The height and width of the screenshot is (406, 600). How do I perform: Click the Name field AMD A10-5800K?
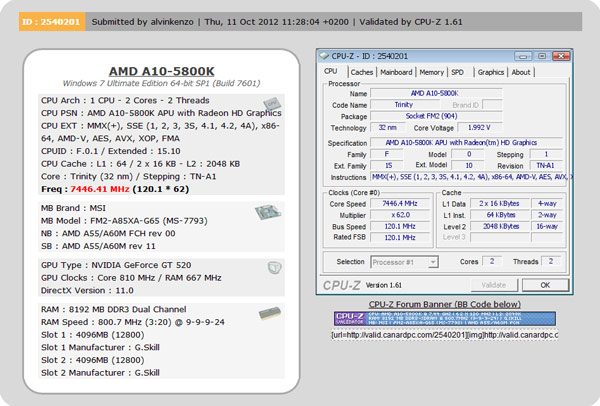click(x=436, y=93)
